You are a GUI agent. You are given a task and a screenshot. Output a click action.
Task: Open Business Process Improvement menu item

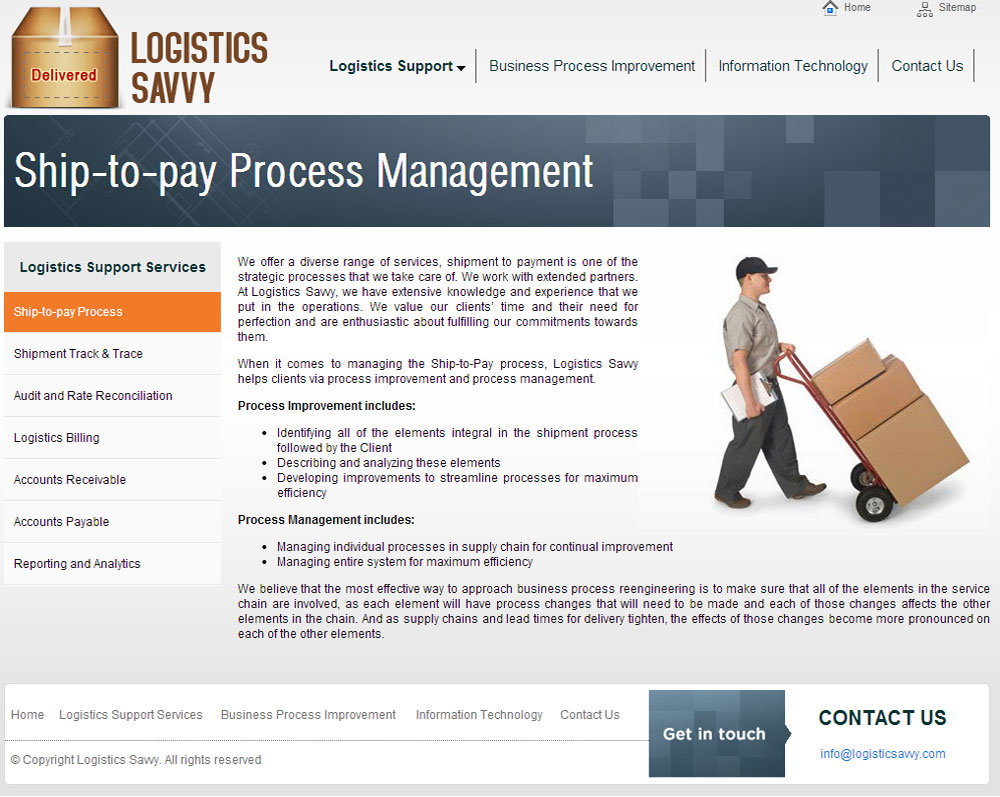pyautogui.click(x=591, y=66)
